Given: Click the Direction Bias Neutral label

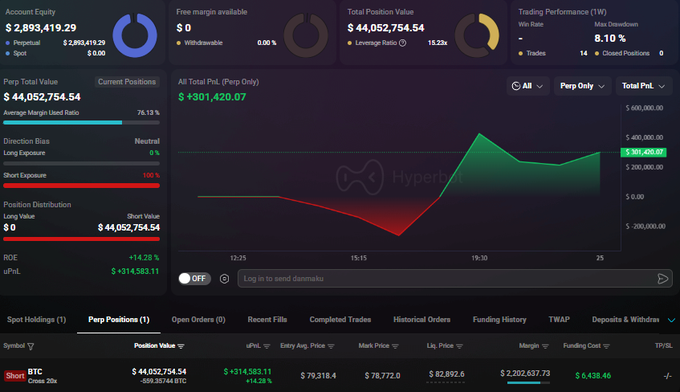Looking at the screenshot, I should (x=147, y=141).
